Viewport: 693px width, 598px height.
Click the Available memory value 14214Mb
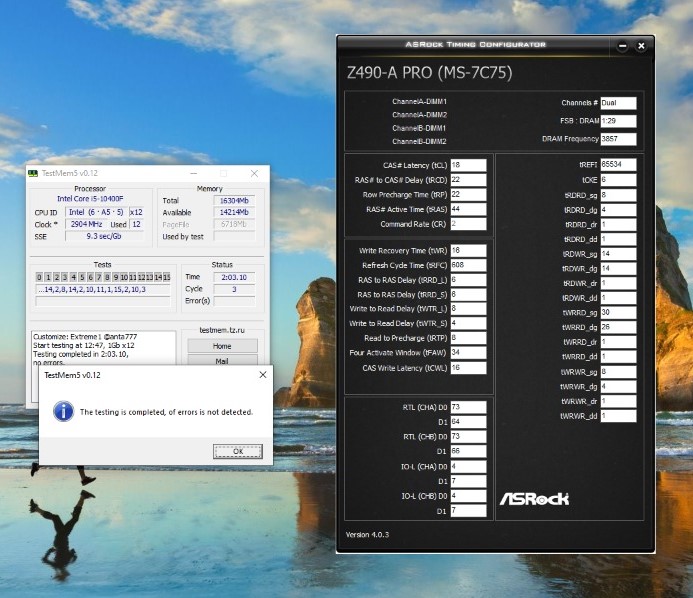click(234, 212)
